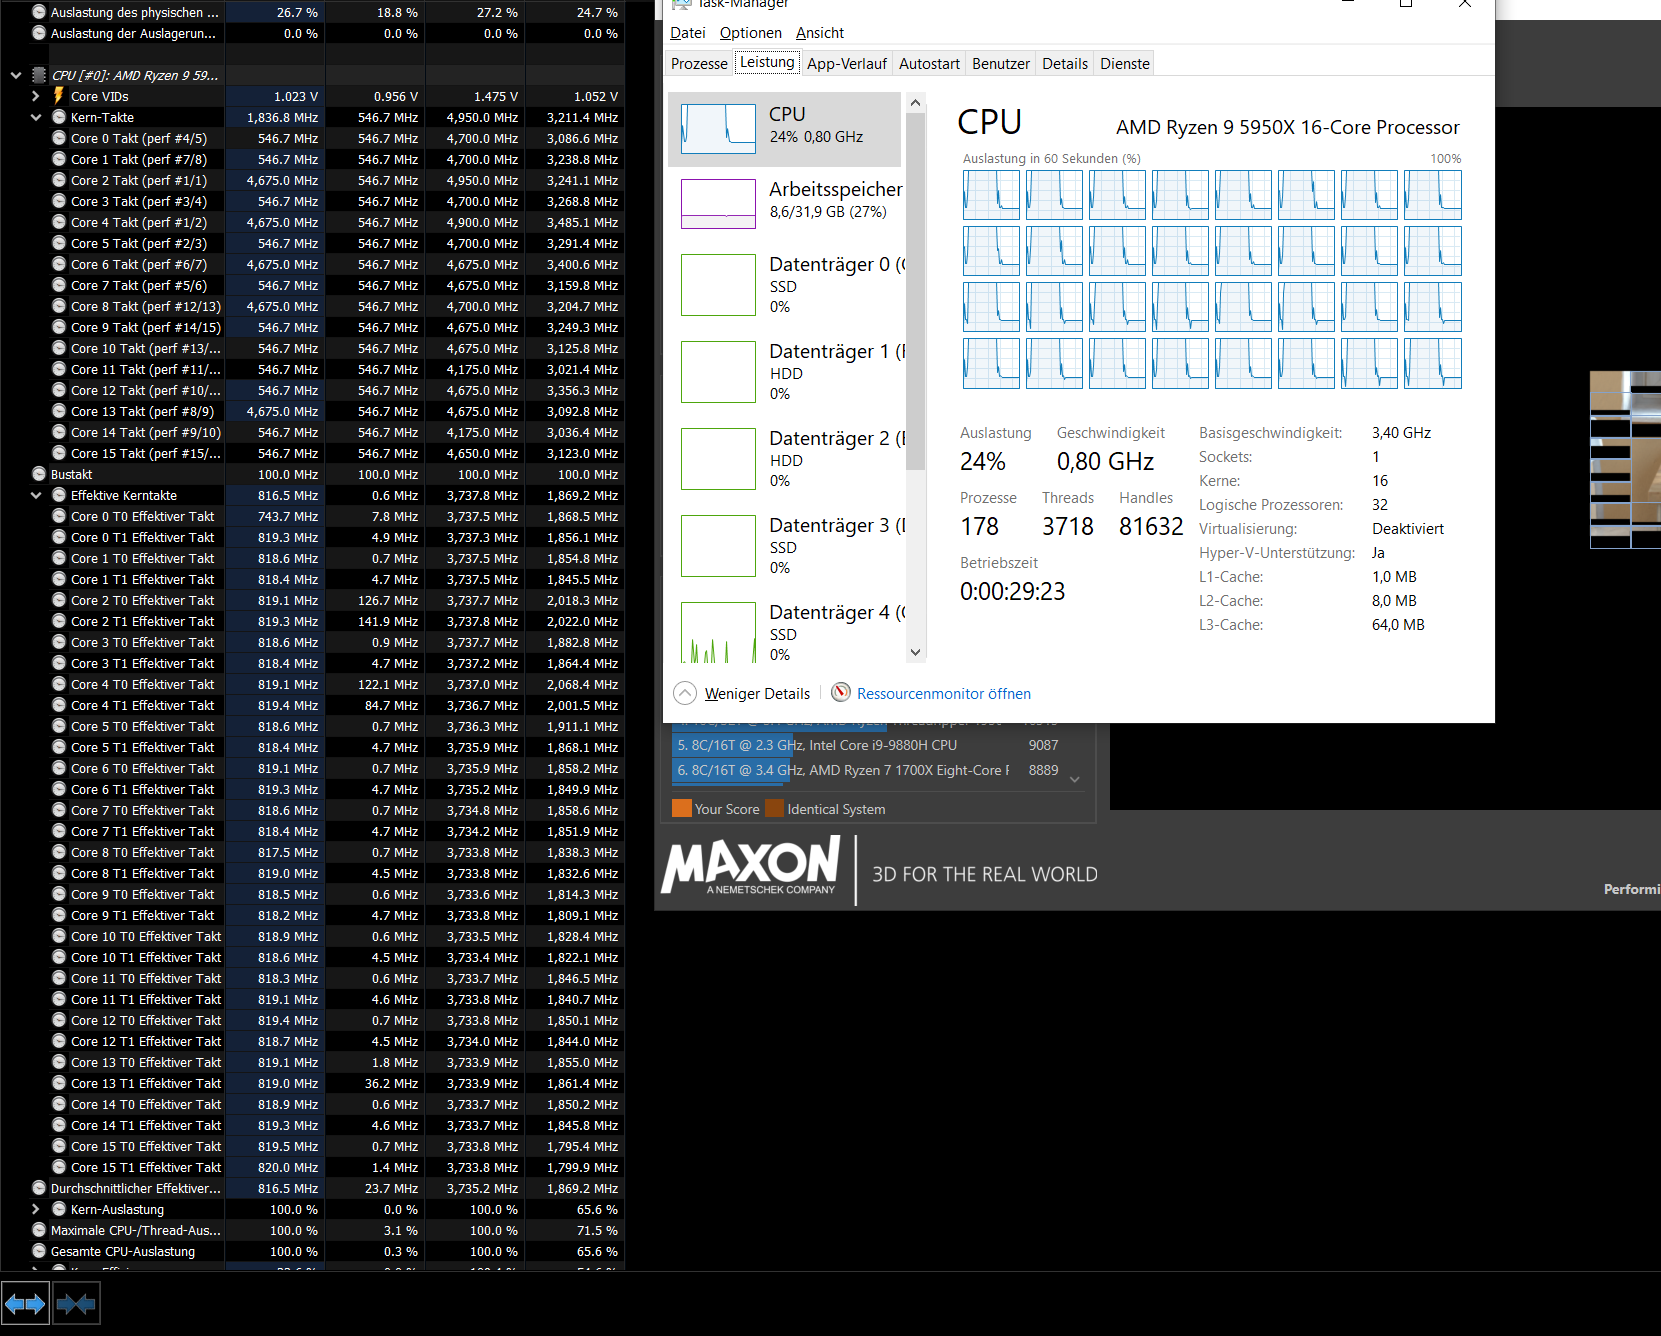Click the circular chevron icon beside Weniger Details

point(685,693)
